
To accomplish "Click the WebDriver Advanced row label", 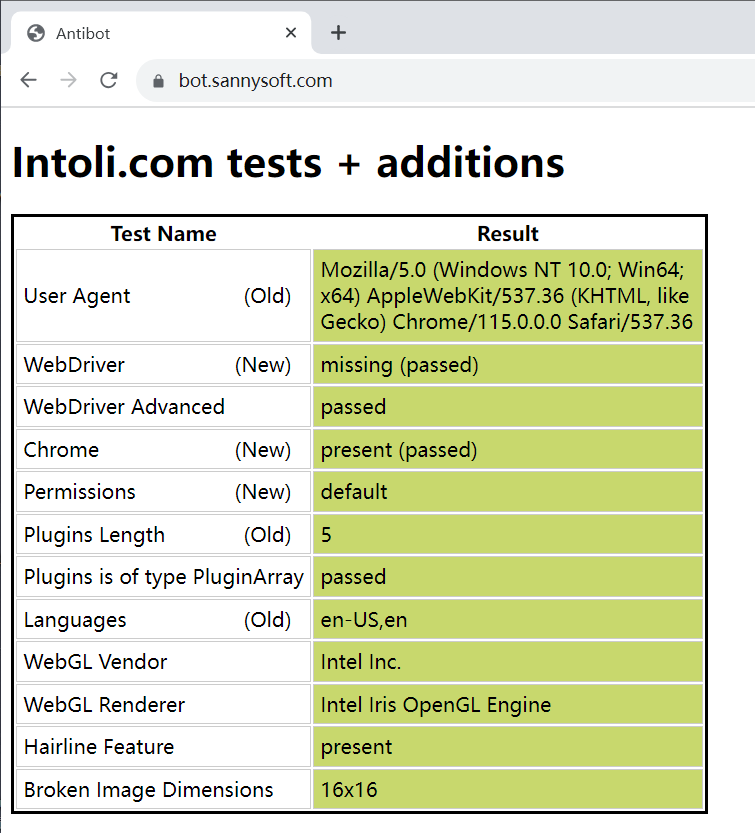I will [124, 407].
